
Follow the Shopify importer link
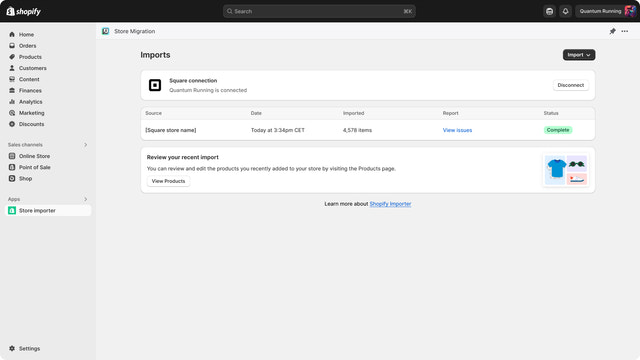(x=390, y=204)
